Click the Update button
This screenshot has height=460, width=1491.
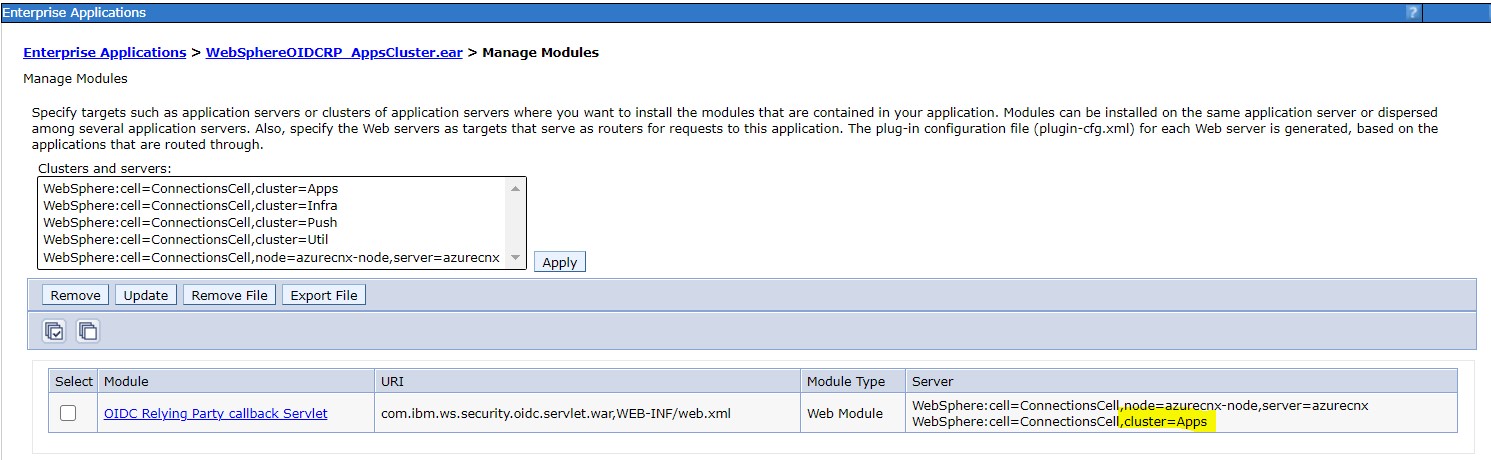click(x=146, y=295)
